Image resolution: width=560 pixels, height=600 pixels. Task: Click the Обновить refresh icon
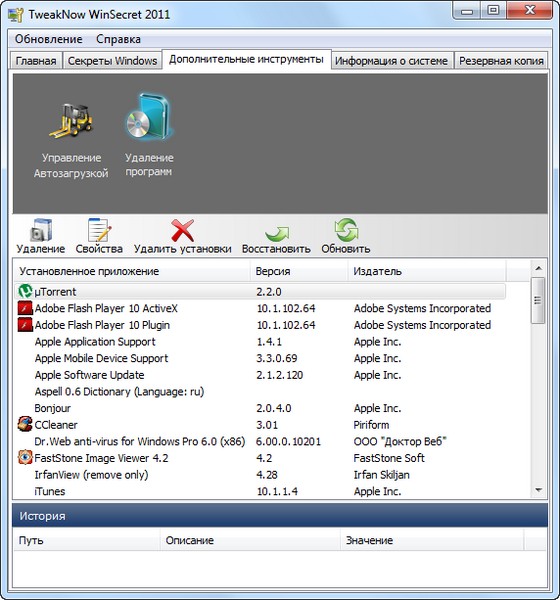tap(346, 230)
